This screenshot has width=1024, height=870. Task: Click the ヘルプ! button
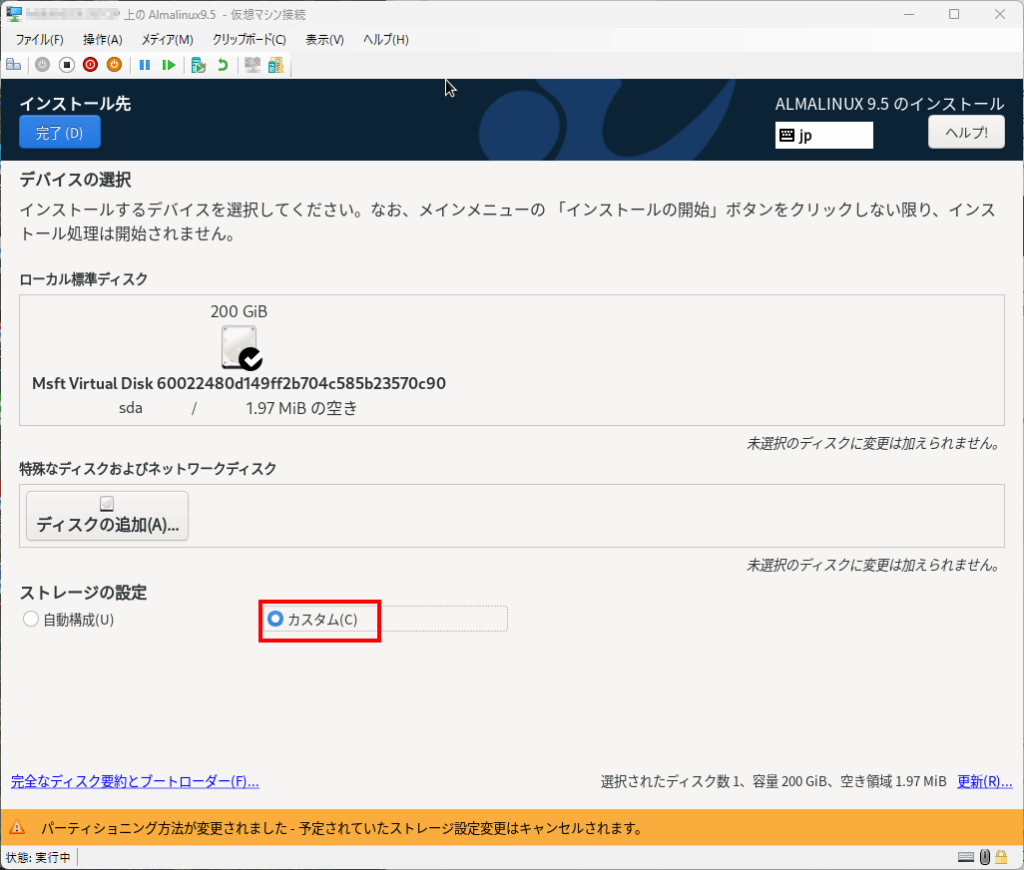966,132
